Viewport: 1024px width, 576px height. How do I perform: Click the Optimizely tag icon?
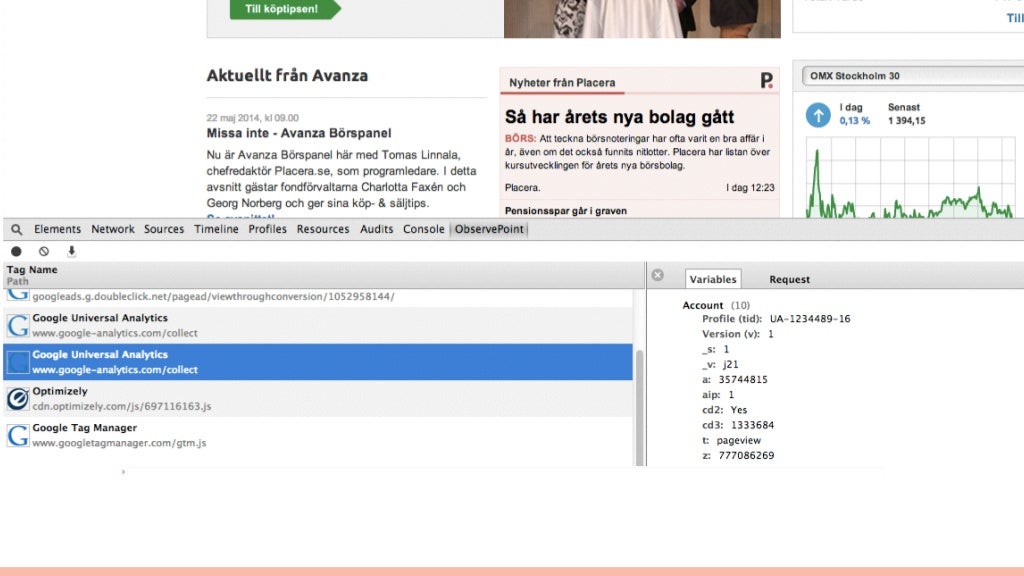pyautogui.click(x=18, y=398)
